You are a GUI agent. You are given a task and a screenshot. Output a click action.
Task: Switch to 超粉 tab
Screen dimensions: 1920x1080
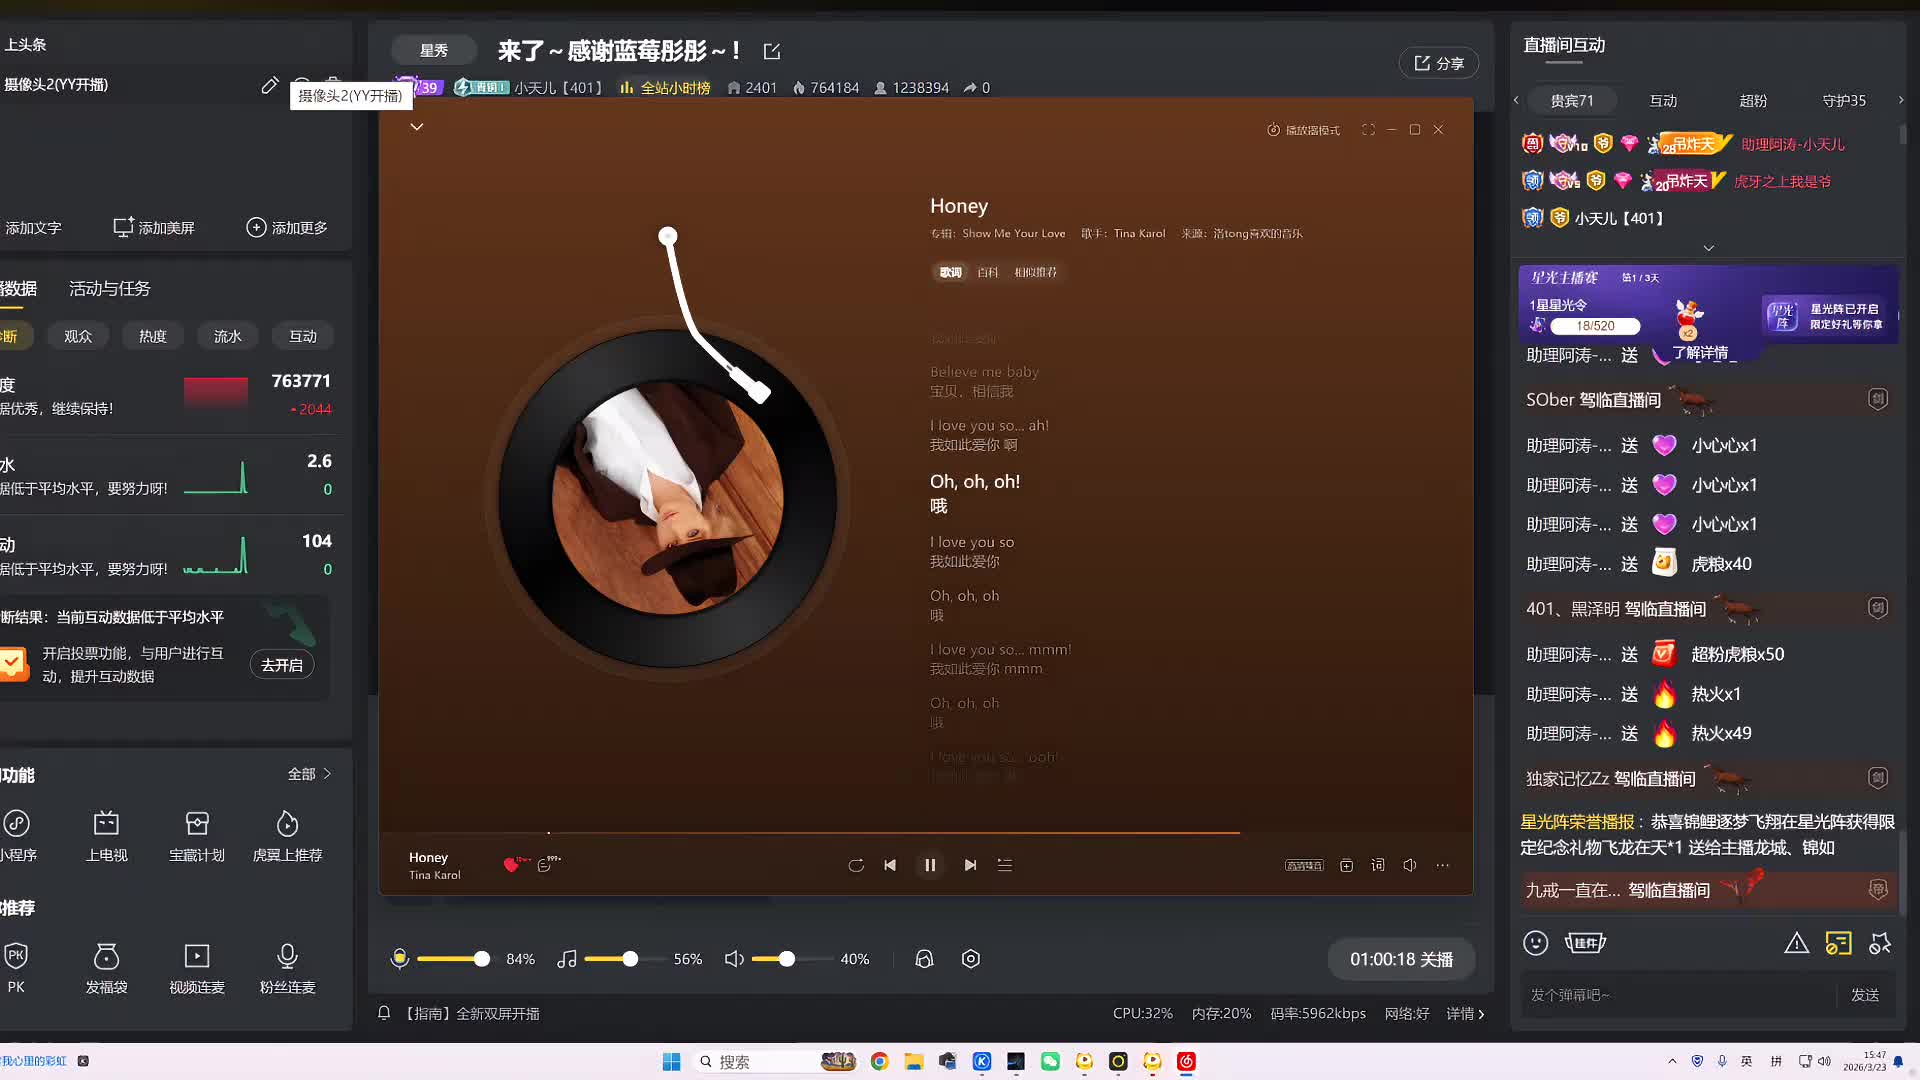point(1752,101)
